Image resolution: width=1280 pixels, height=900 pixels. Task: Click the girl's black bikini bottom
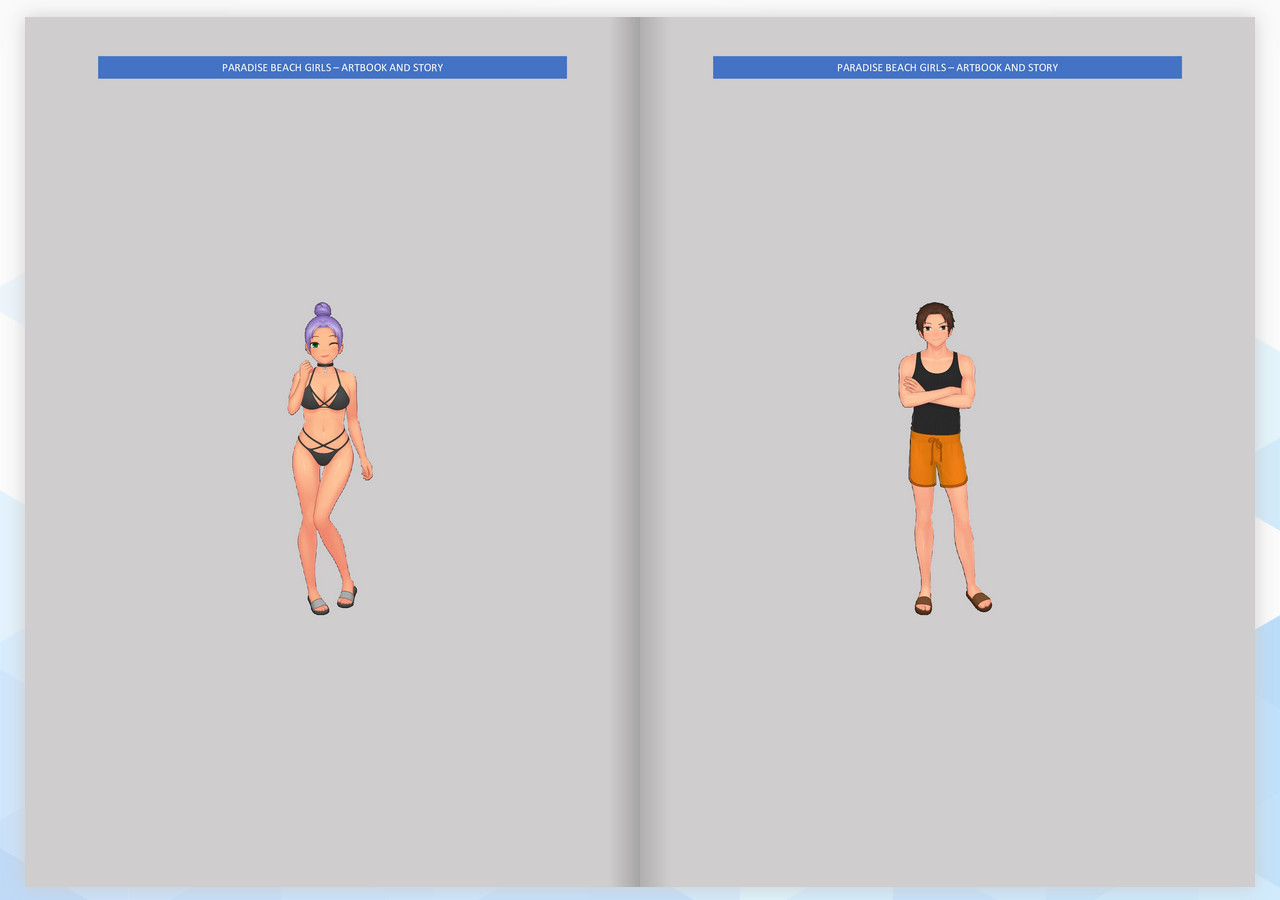pyautogui.click(x=323, y=449)
